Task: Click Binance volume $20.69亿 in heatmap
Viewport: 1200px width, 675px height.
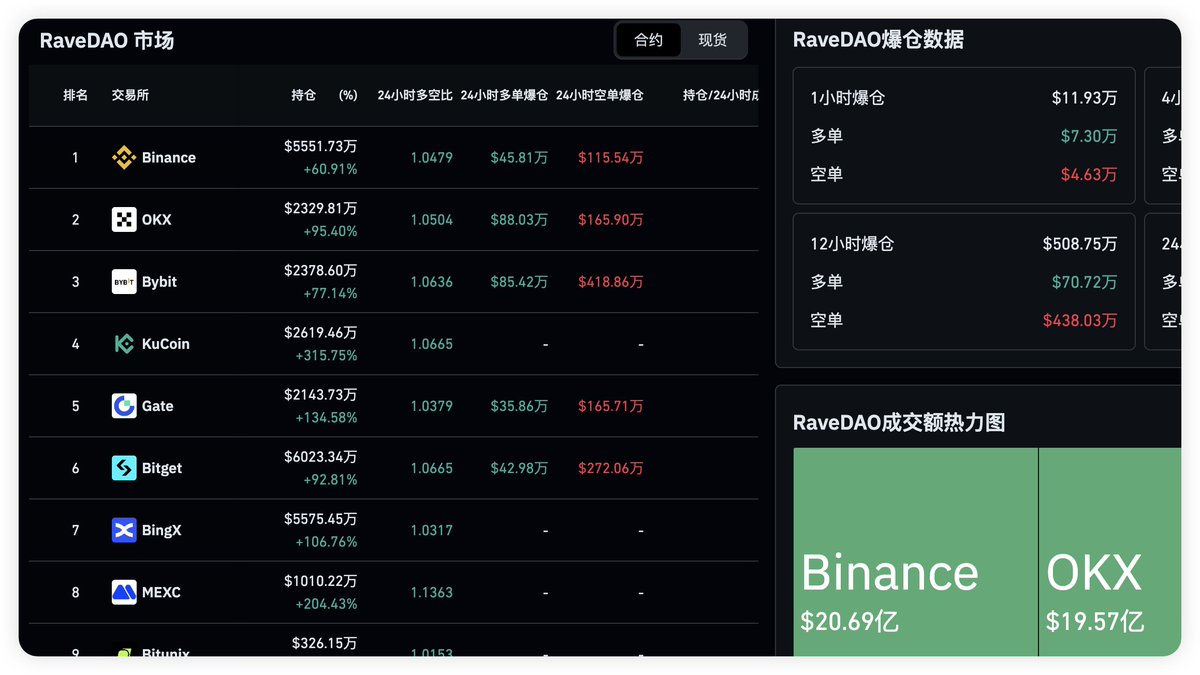Action: (850, 621)
